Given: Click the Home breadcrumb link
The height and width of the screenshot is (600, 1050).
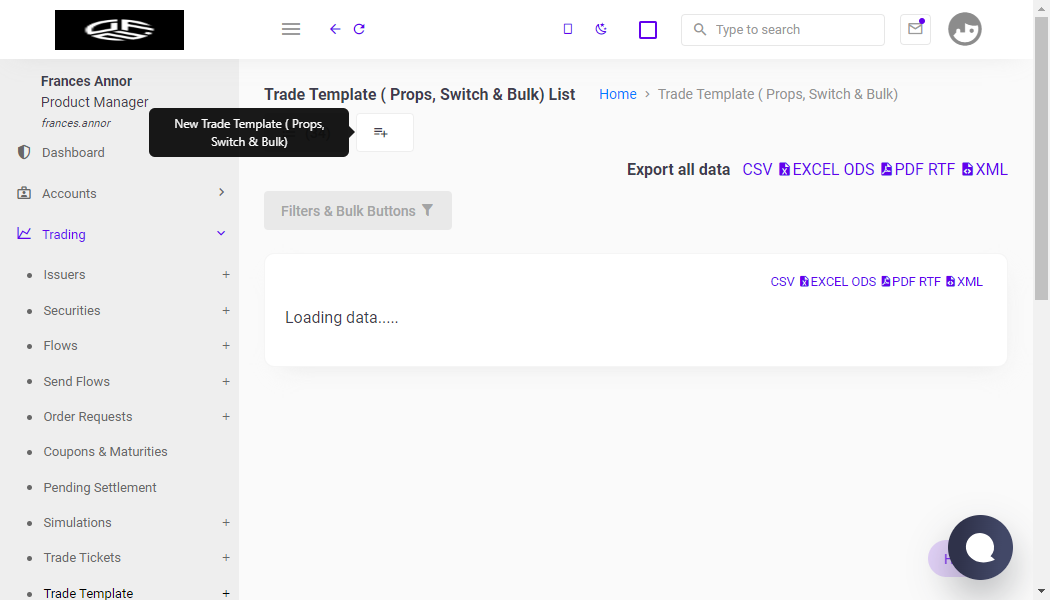Looking at the screenshot, I should pos(617,94).
